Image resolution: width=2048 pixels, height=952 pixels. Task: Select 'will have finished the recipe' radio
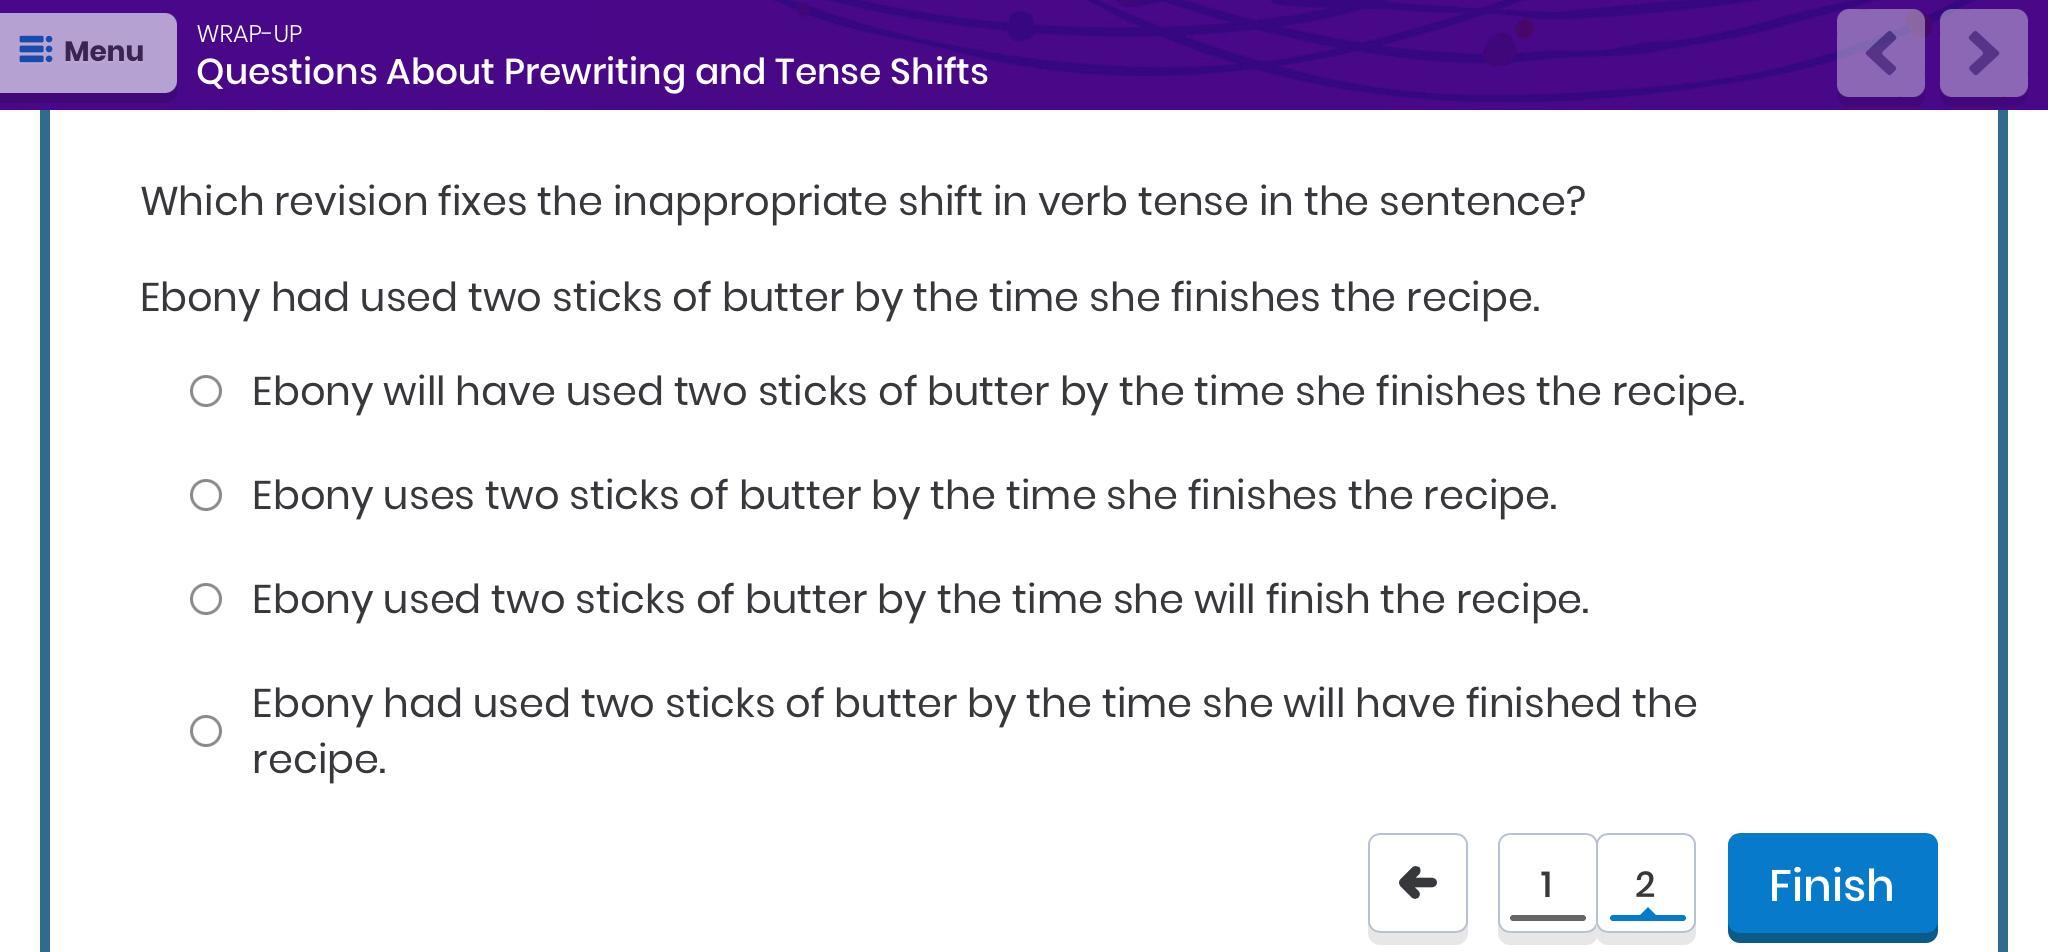pyautogui.click(x=206, y=731)
